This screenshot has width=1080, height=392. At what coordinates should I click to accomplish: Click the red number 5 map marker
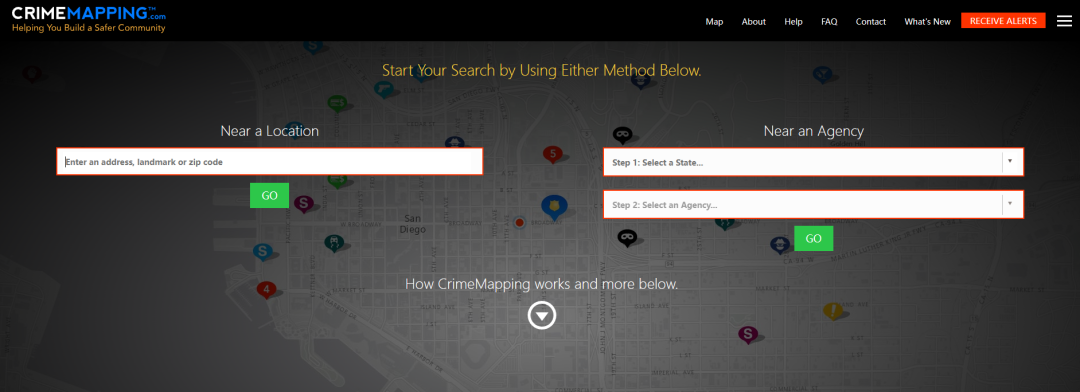[x=552, y=154]
